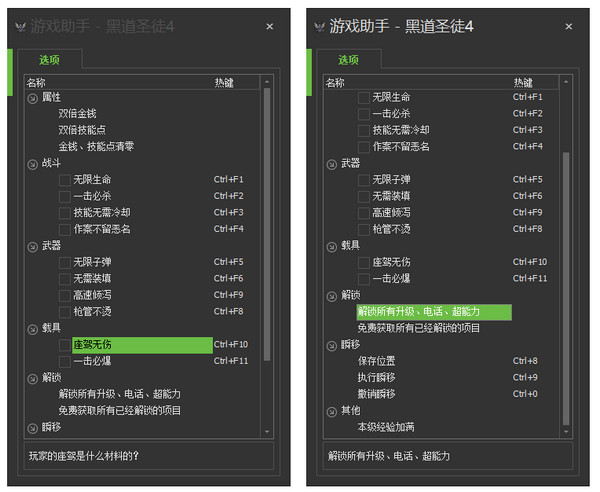Click scrollbar down arrow in right window
The height and width of the screenshot is (492, 600).
(566, 432)
